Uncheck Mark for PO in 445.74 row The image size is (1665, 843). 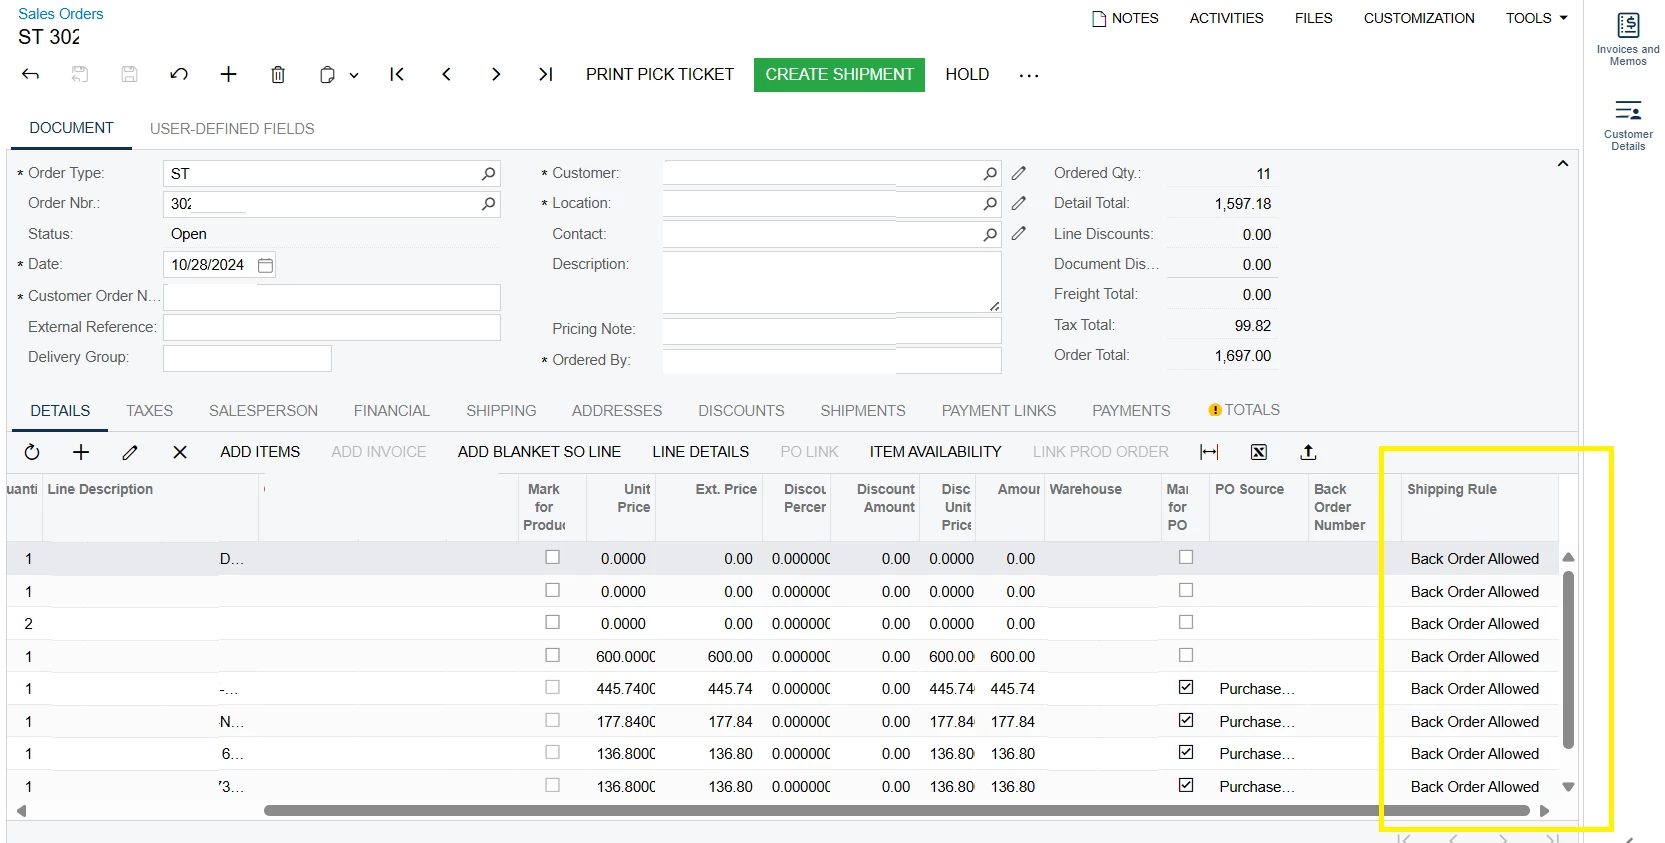pos(1186,687)
